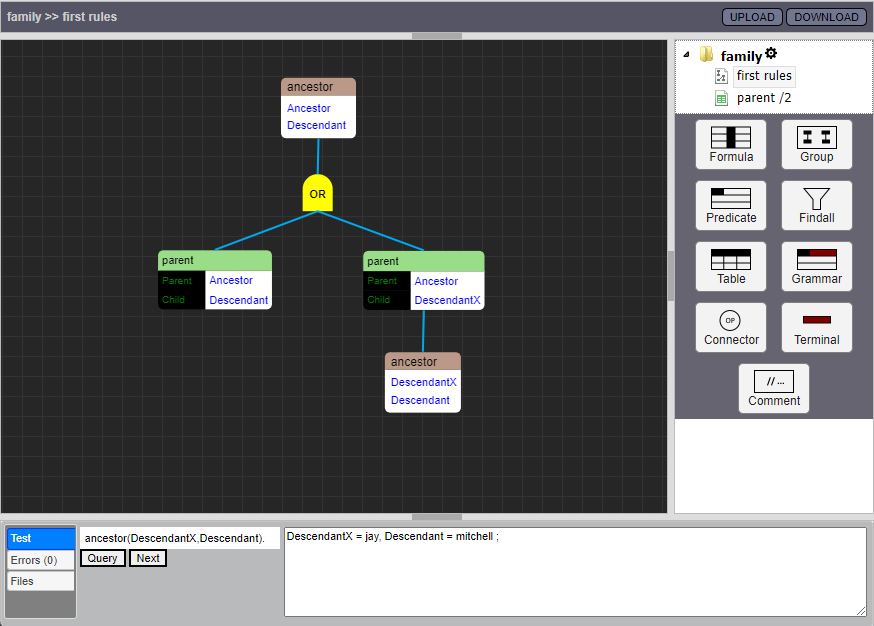The image size is (874, 626).
Task: Pick the Grammar palette tool
Action: [x=816, y=266]
